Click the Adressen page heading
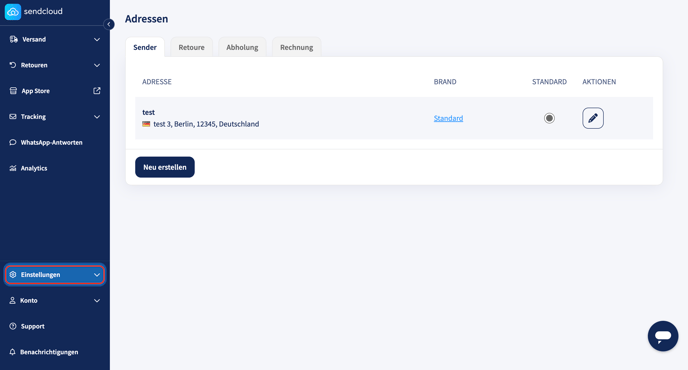The image size is (688, 370). [x=147, y=19]
